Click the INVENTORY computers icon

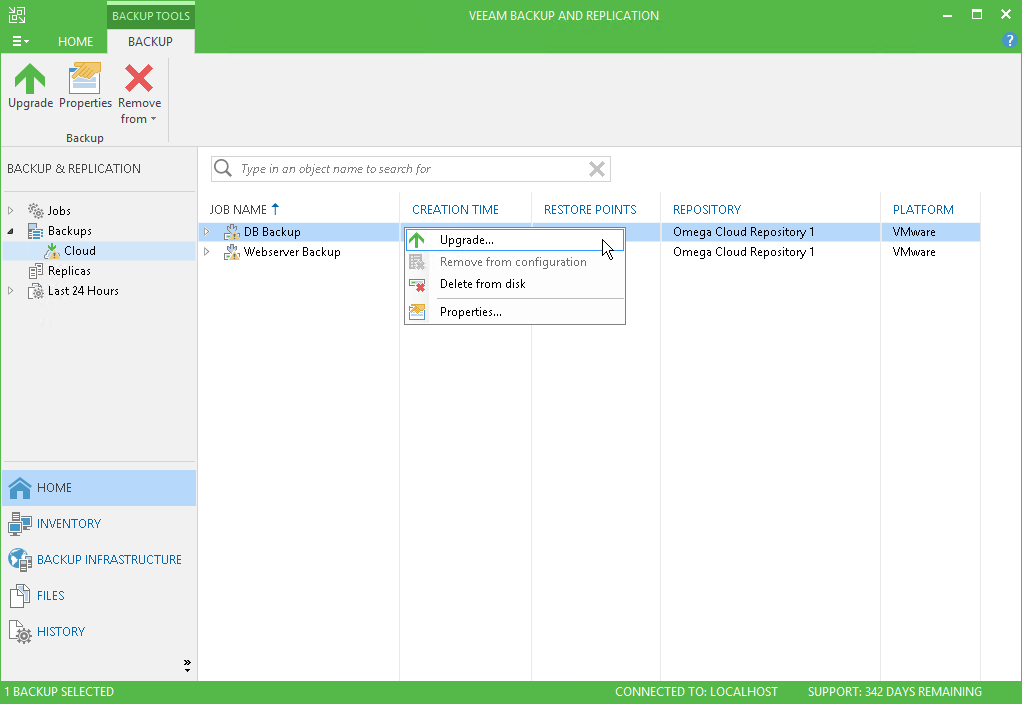pos(20,523)
